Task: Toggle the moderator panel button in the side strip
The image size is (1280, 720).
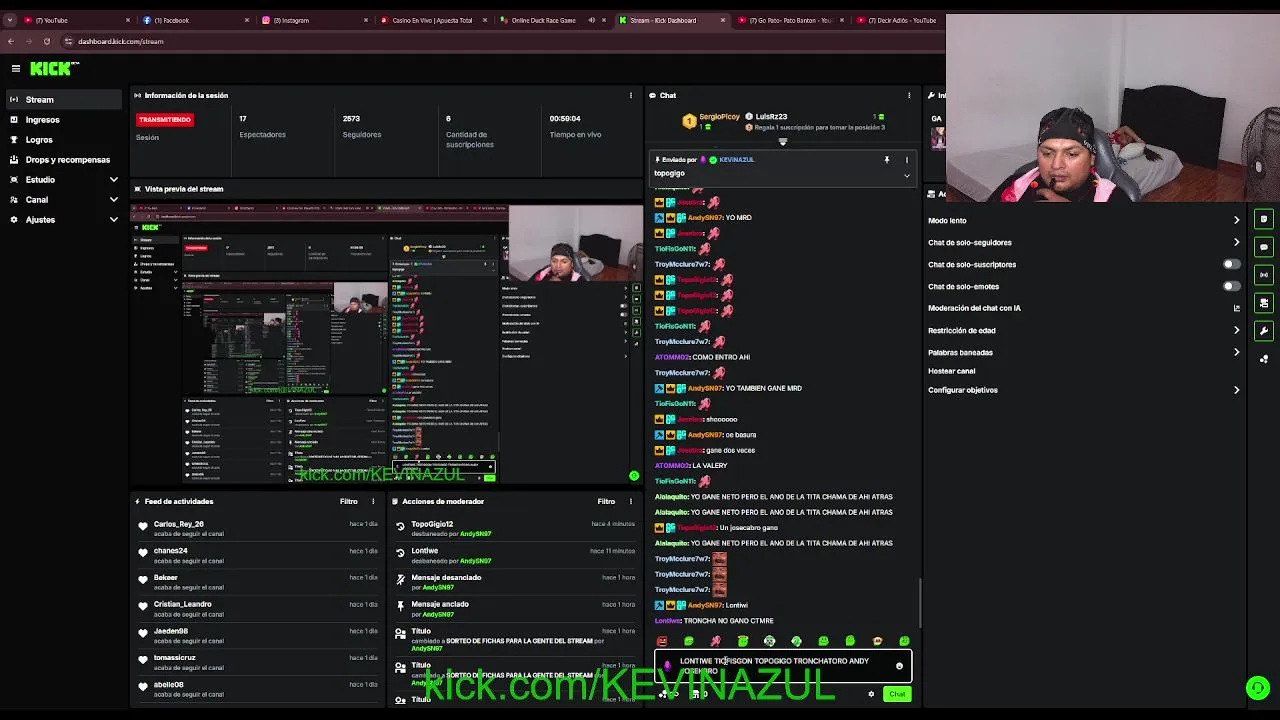Action: pos(1264,303)
